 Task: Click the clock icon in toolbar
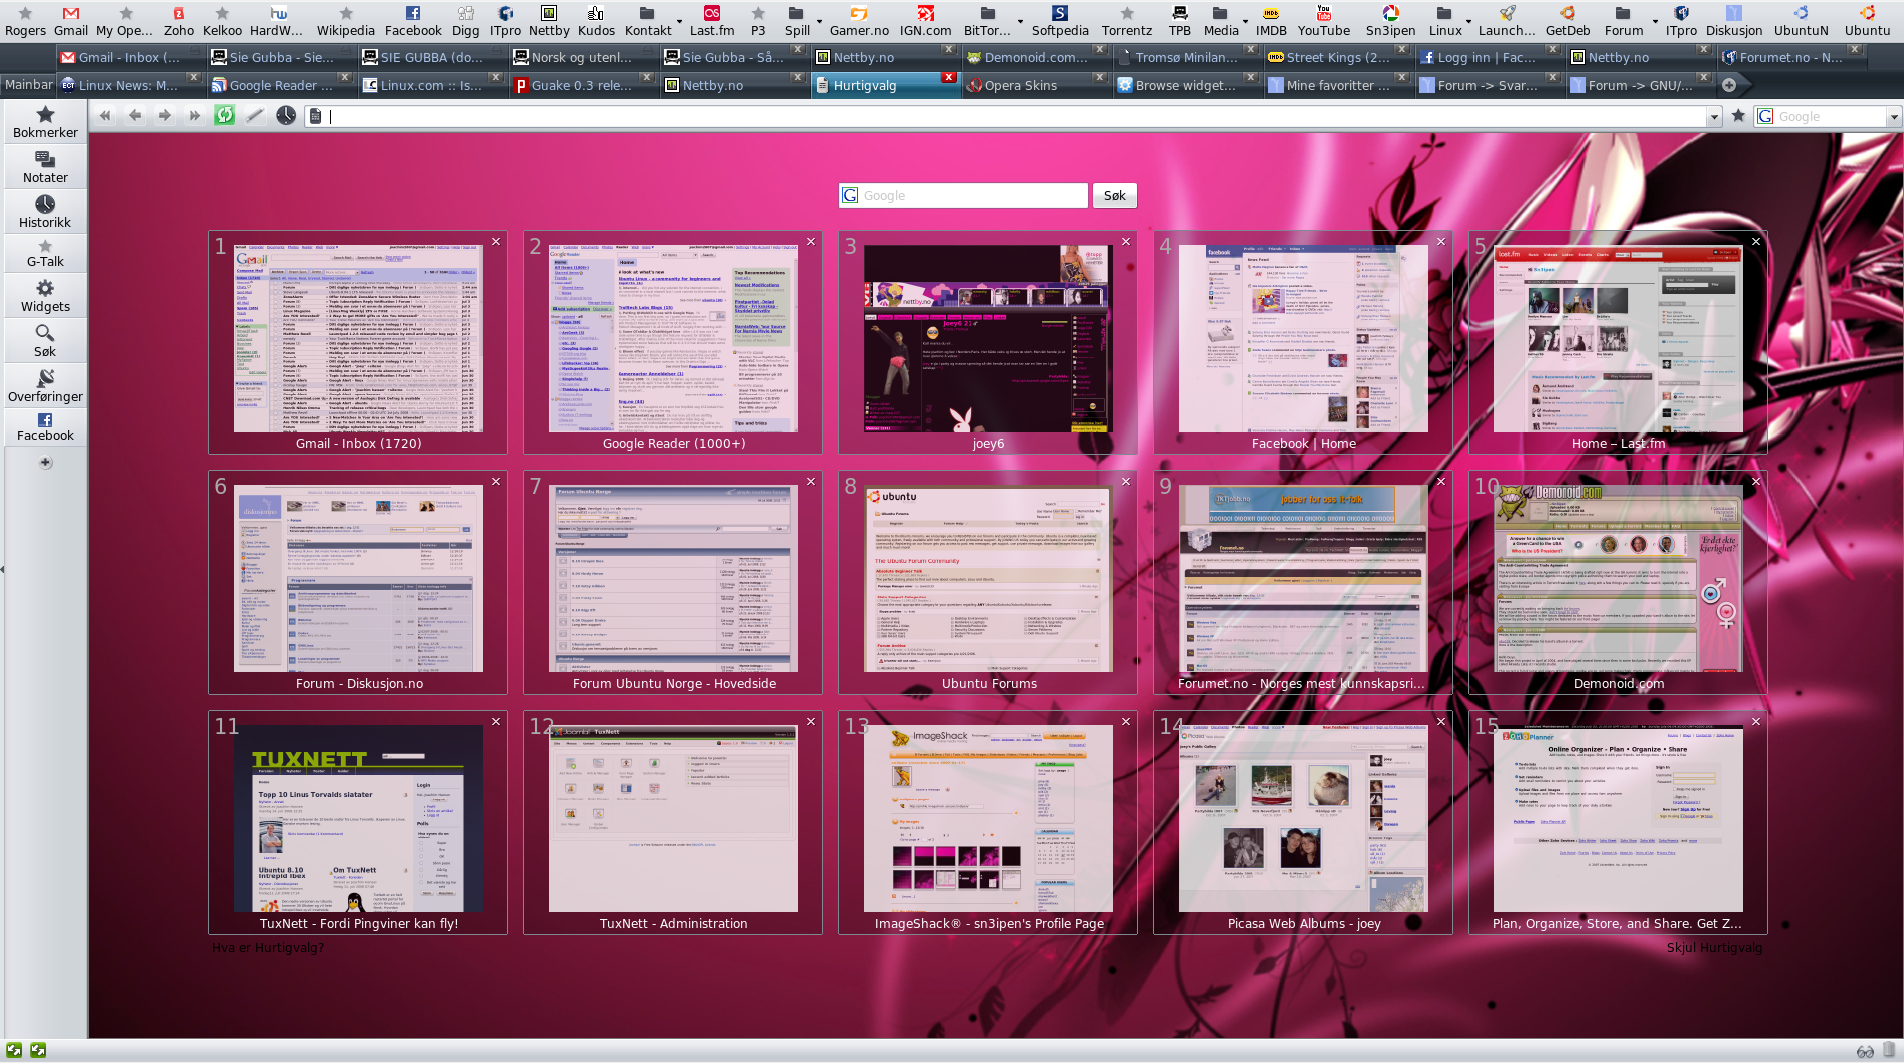coord(286,116)
